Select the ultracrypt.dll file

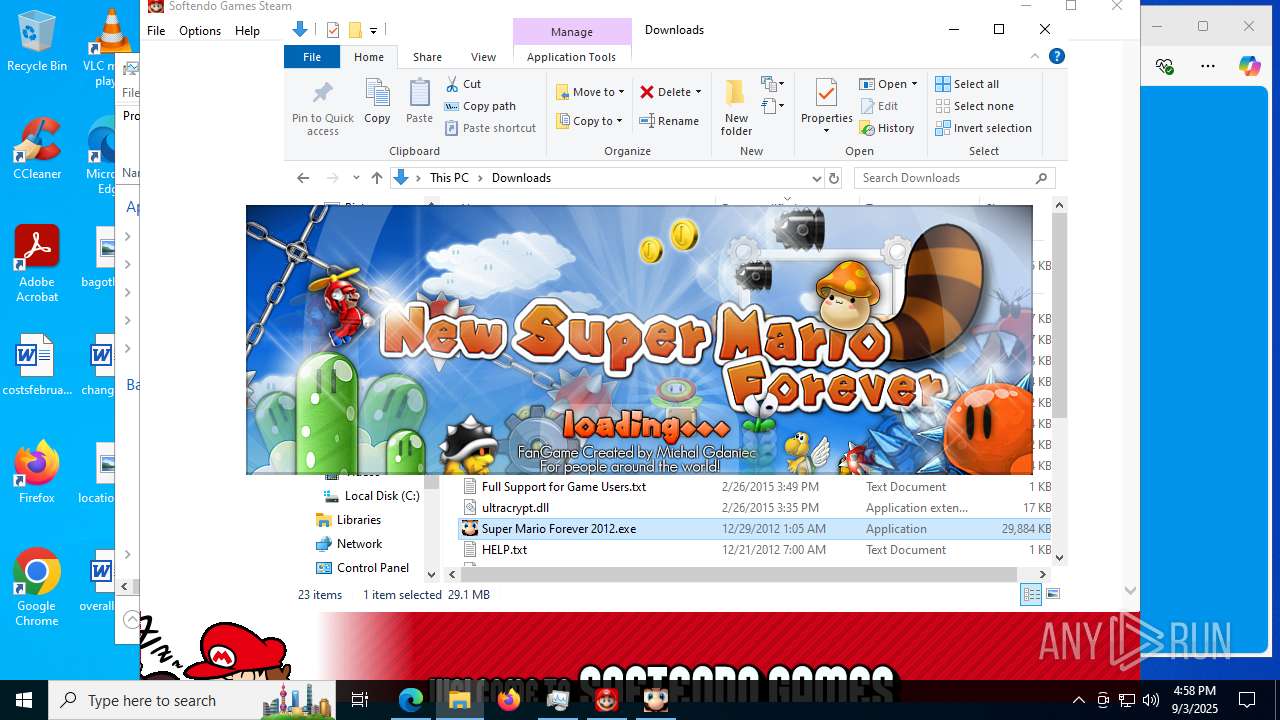[x=755, y=508]
